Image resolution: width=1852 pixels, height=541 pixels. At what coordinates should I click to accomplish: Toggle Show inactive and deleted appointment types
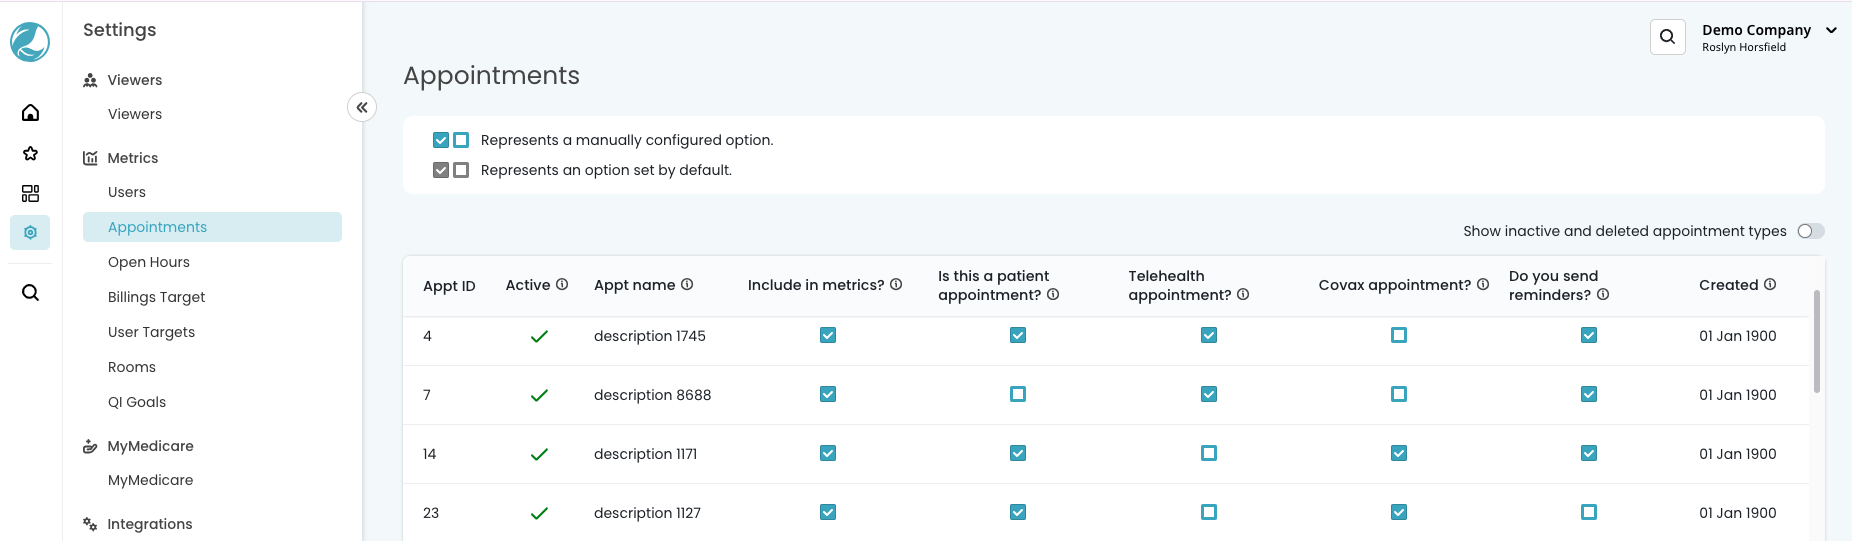coord(1810,231)
